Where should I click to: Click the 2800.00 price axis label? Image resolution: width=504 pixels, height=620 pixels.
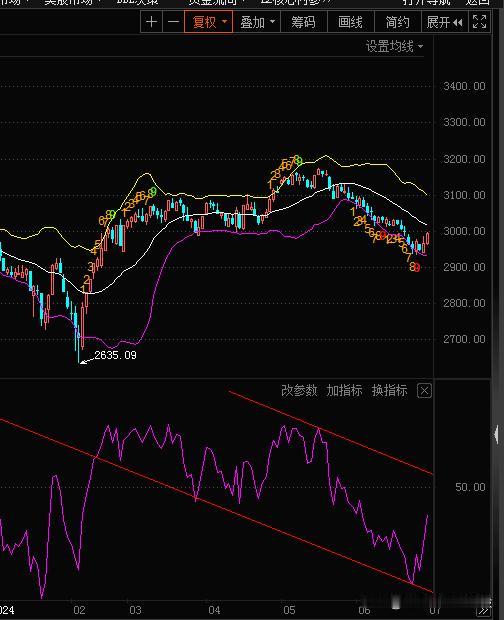click(464, 303)
